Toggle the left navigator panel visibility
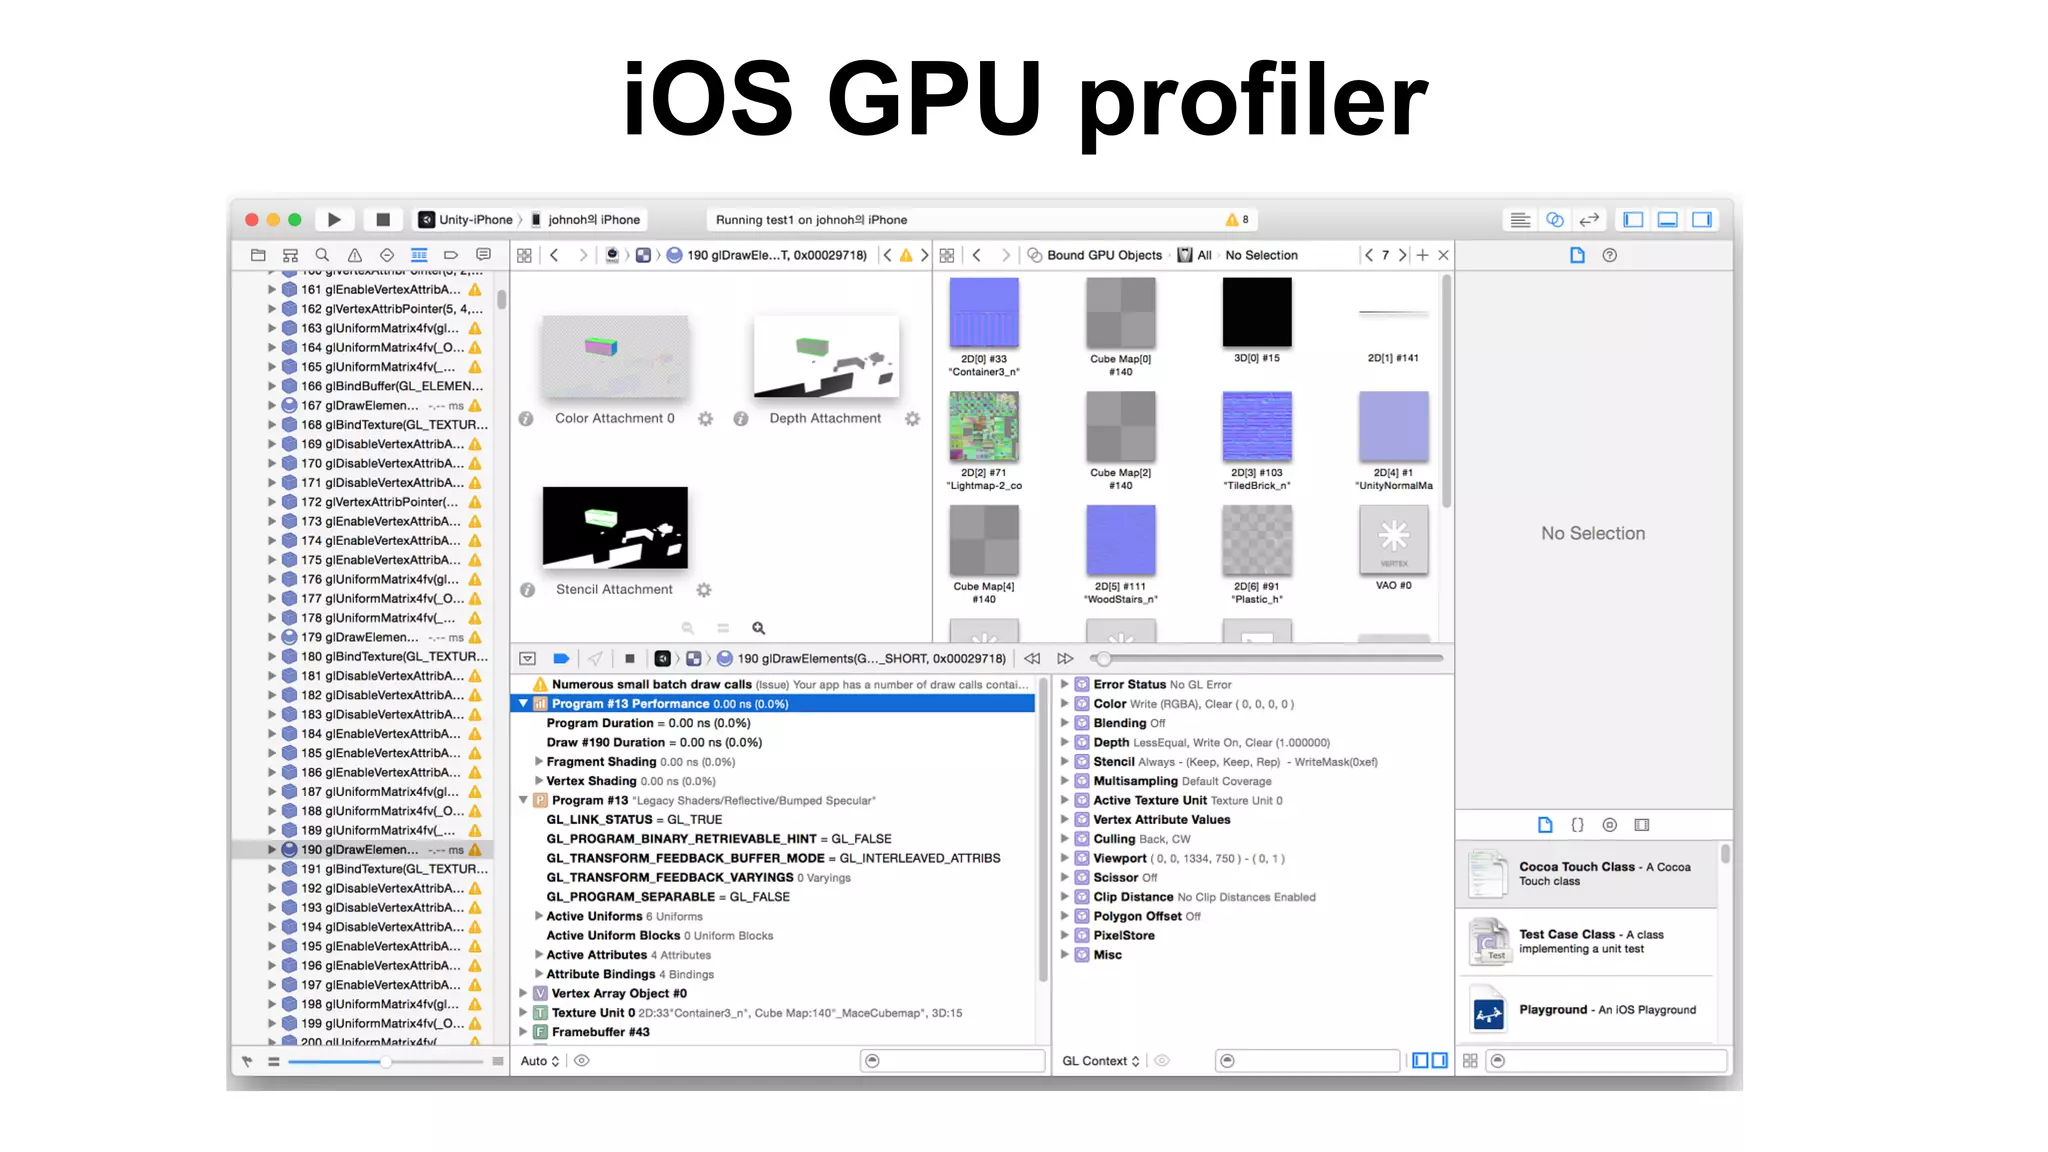This screenshot has width=2048, height=1152. click(x=1633, y=220)
